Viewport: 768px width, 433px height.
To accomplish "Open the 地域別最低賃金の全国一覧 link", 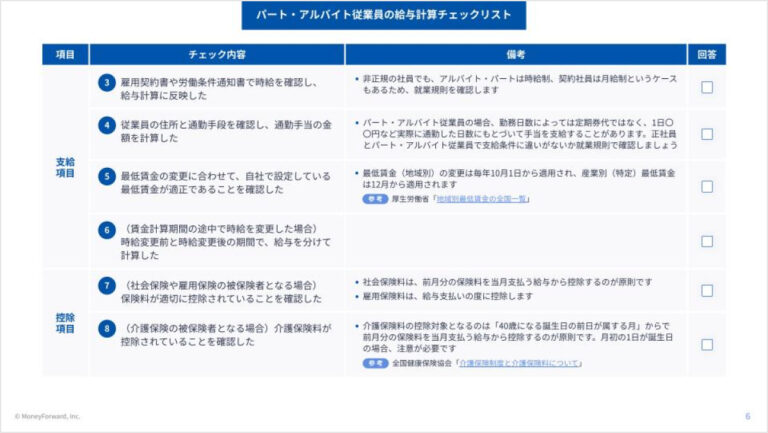I will point(481,199).
